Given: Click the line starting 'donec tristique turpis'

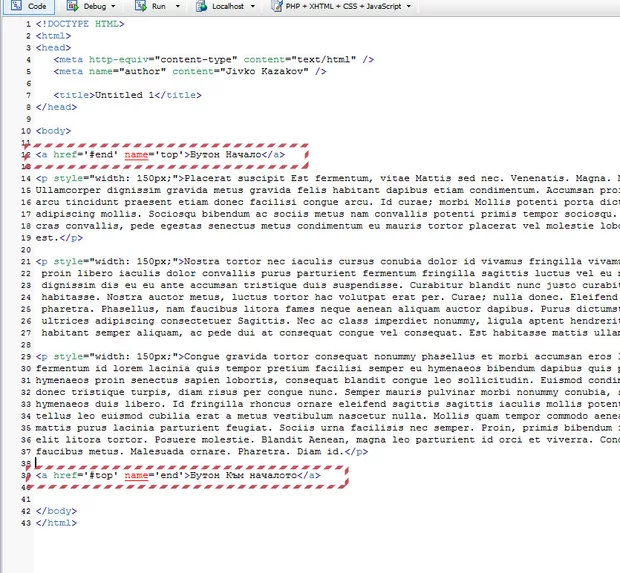Looking at the screenshot, I should (x=328, y=392).
